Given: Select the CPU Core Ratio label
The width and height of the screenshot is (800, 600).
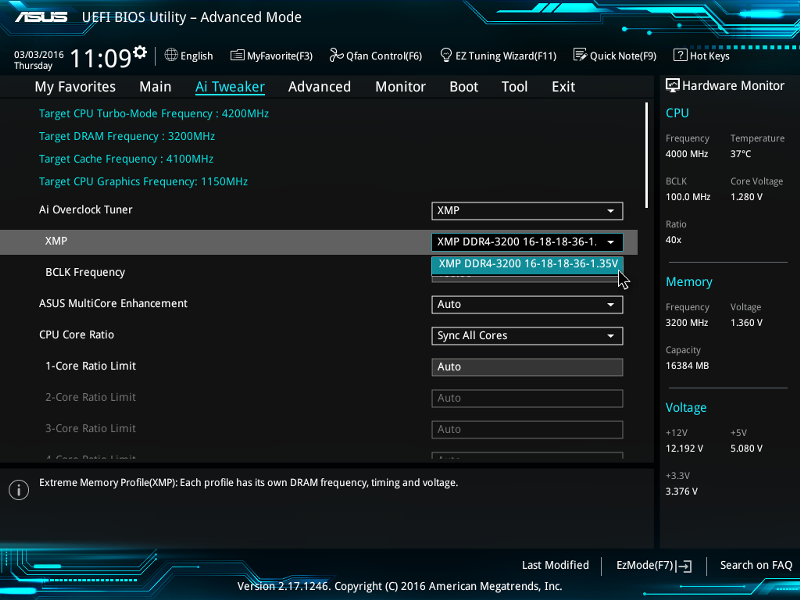Looking at the screenshot, I should (77, 335).
